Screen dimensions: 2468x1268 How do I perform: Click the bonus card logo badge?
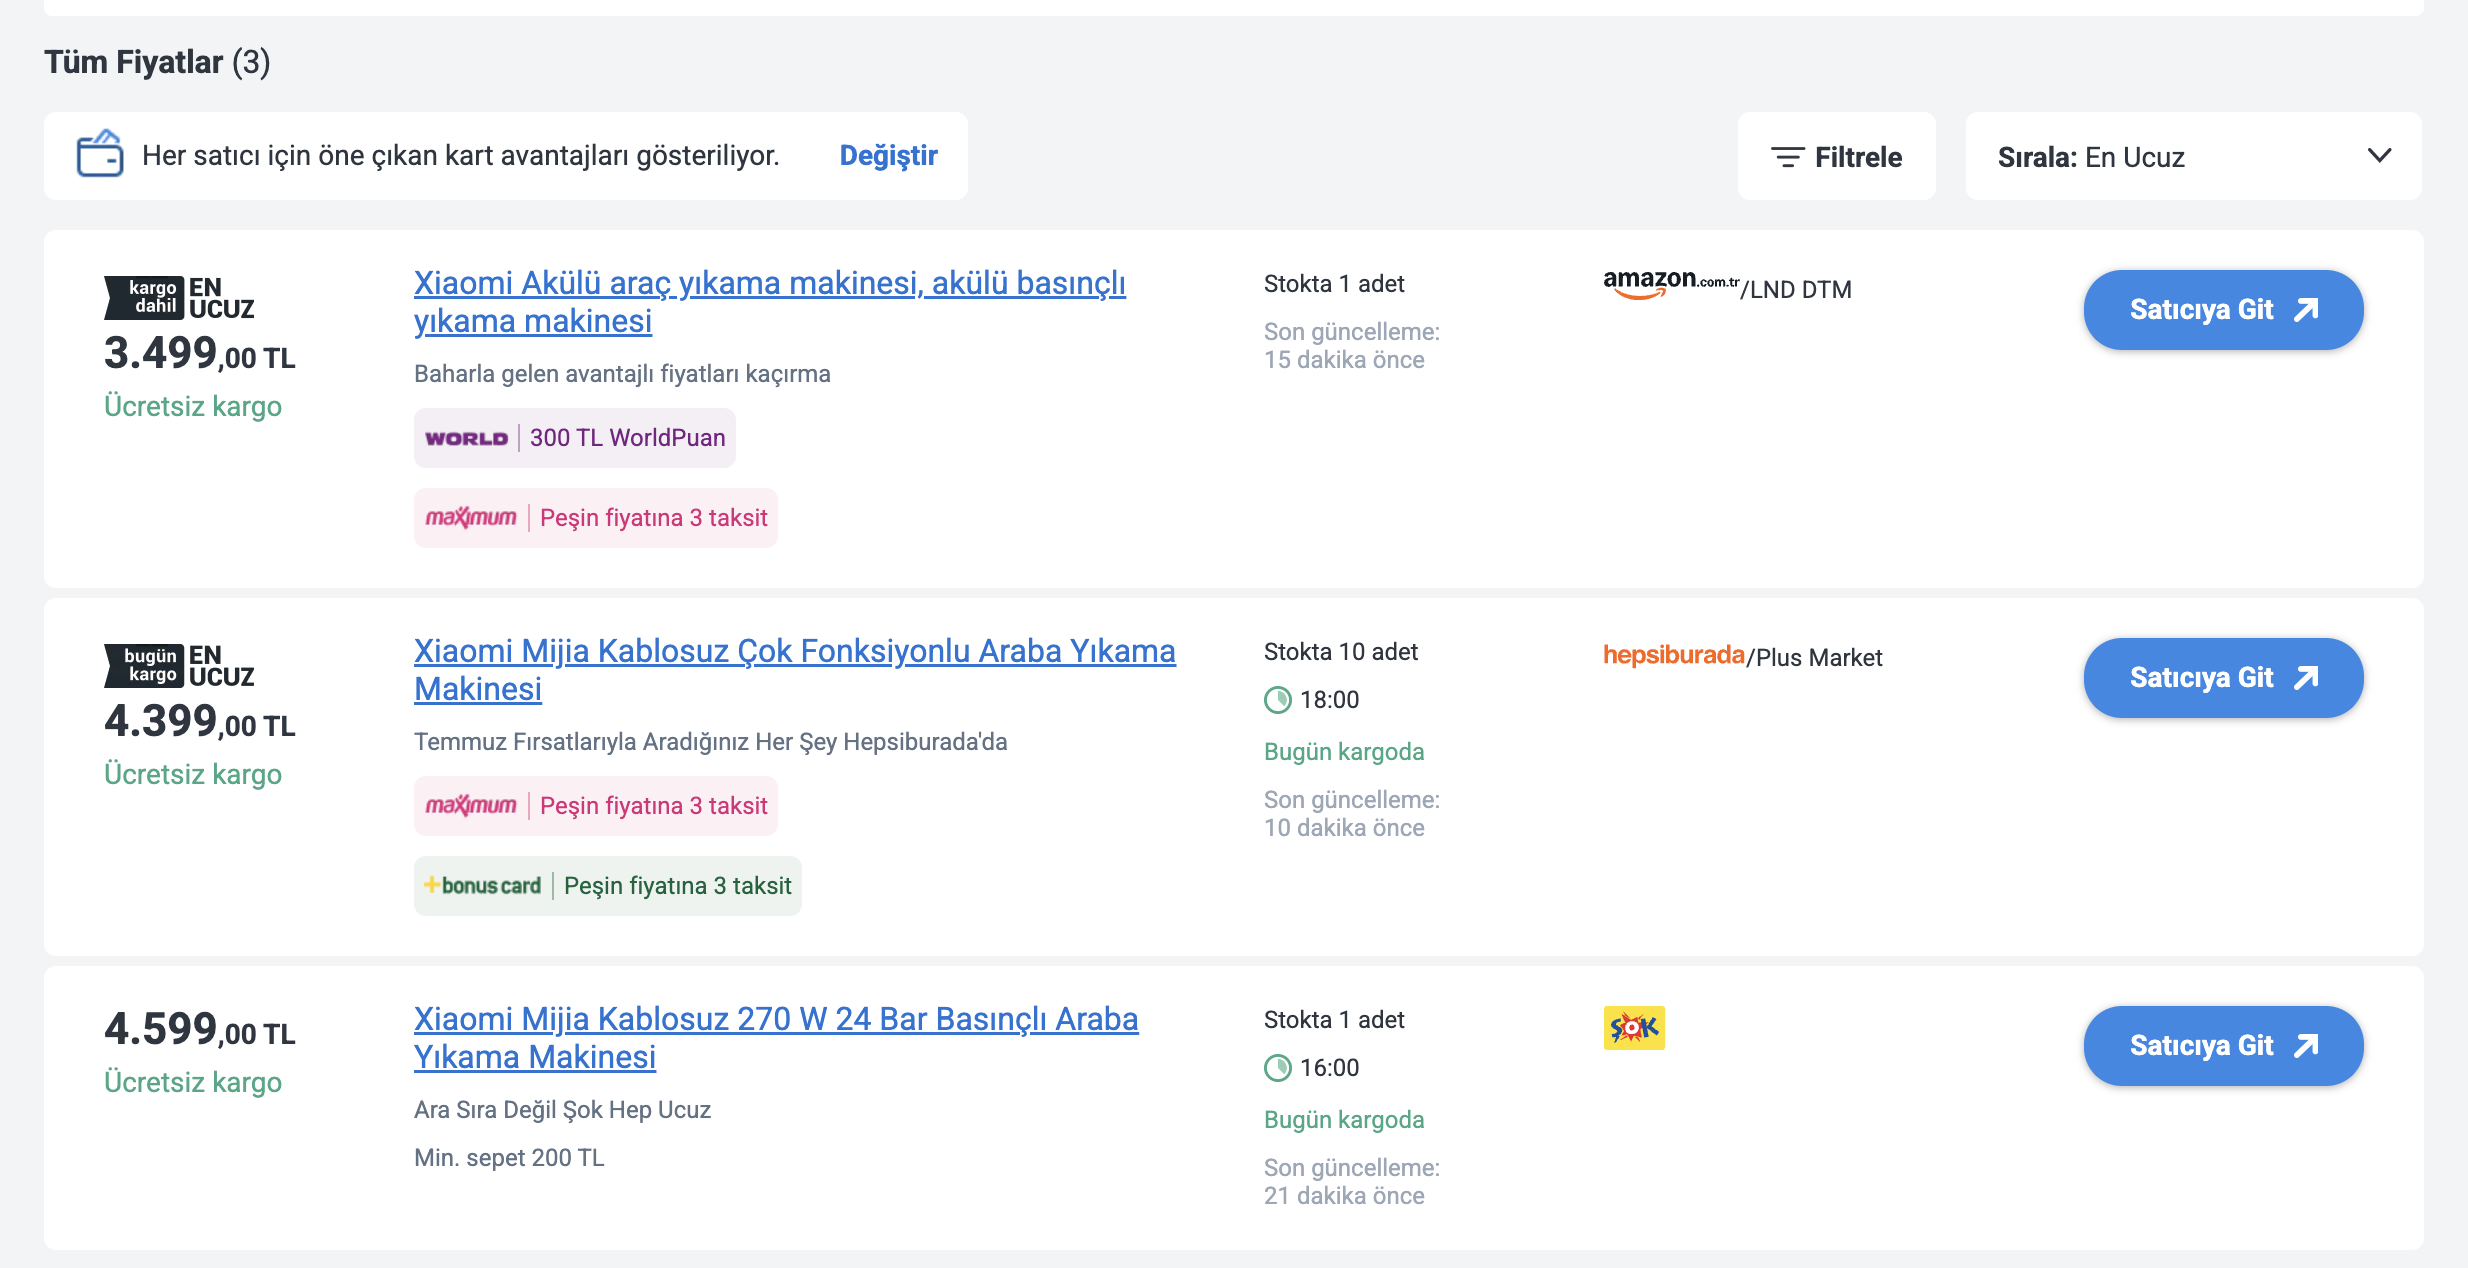coord(482,885)
